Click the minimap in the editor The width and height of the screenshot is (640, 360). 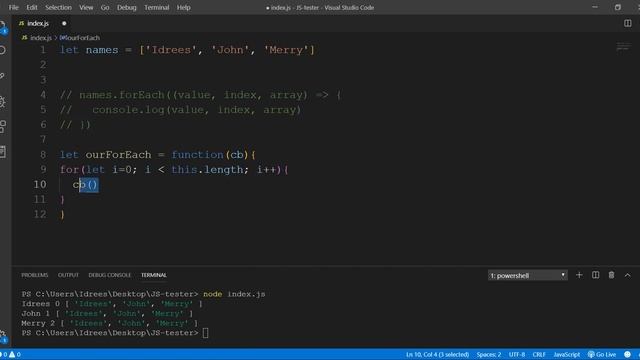[x=623, y=47]
